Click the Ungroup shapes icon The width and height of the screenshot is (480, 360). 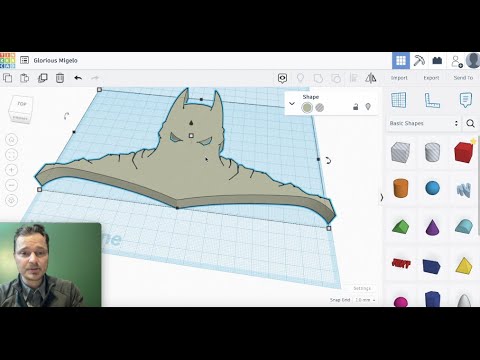(336, 78)
